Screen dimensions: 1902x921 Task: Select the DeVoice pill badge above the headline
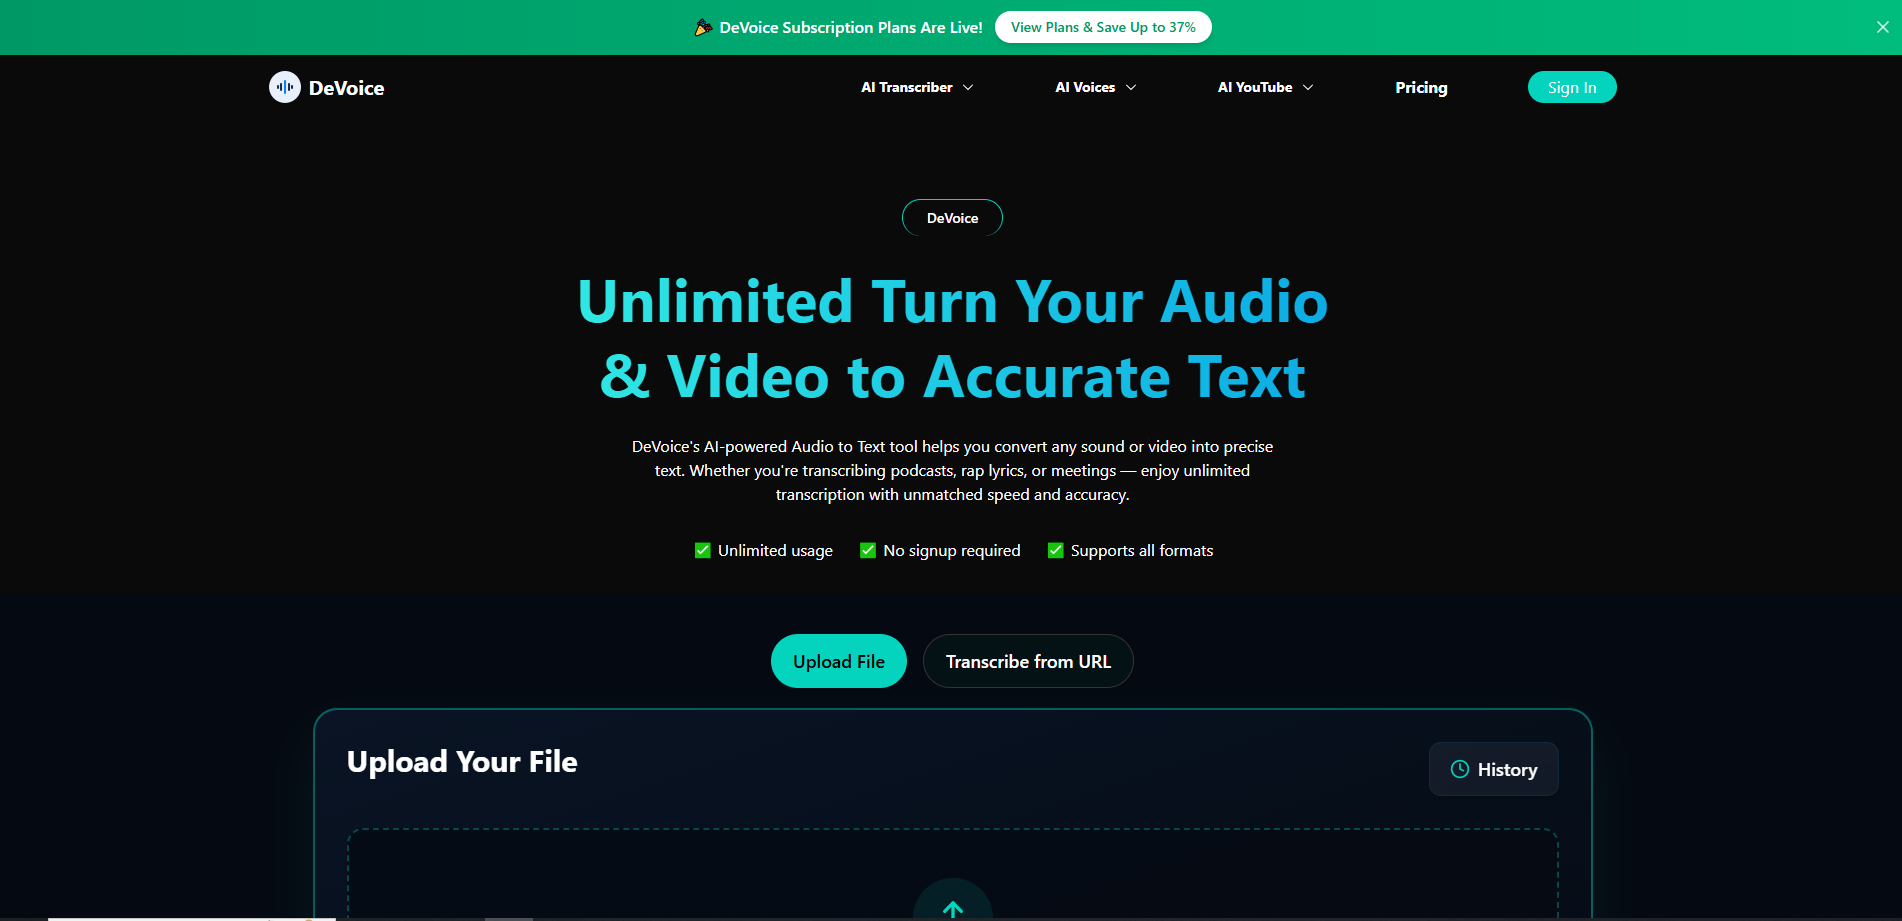(952, 217)
